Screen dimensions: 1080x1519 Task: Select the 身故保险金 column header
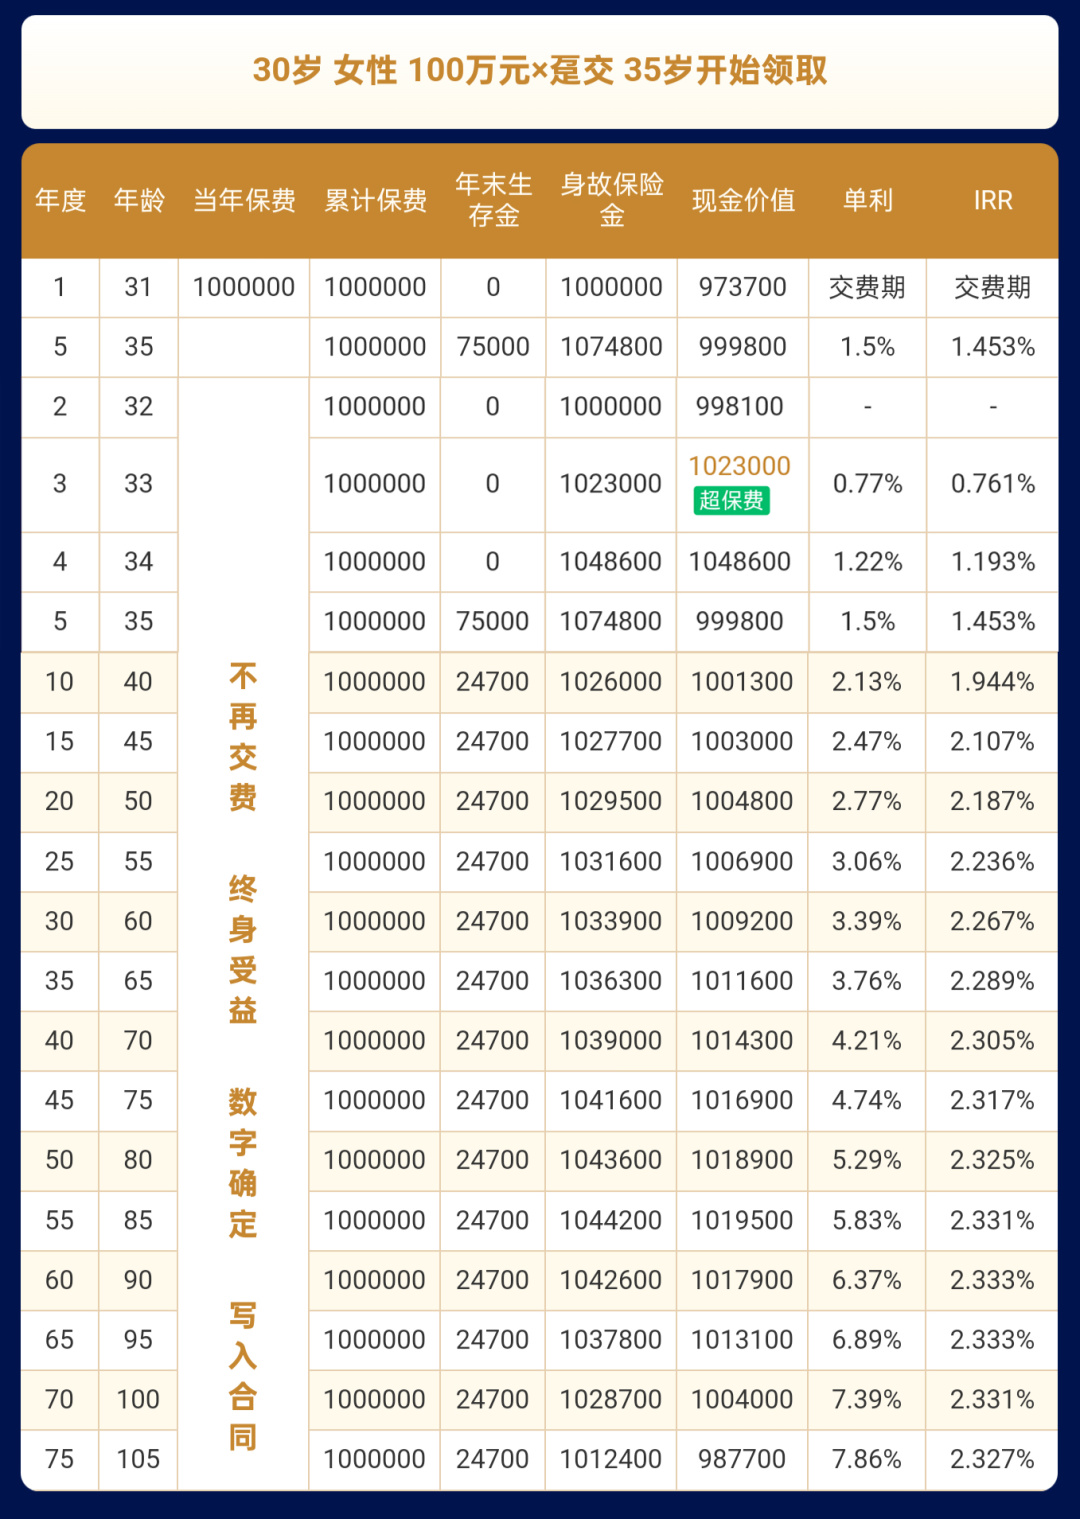[611, 200]
